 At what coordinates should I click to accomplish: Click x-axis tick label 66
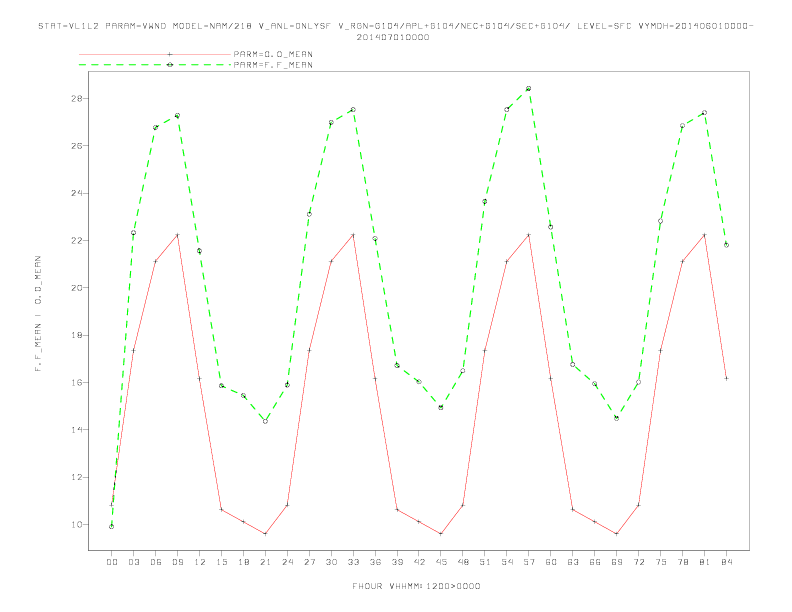pos(595,562)
